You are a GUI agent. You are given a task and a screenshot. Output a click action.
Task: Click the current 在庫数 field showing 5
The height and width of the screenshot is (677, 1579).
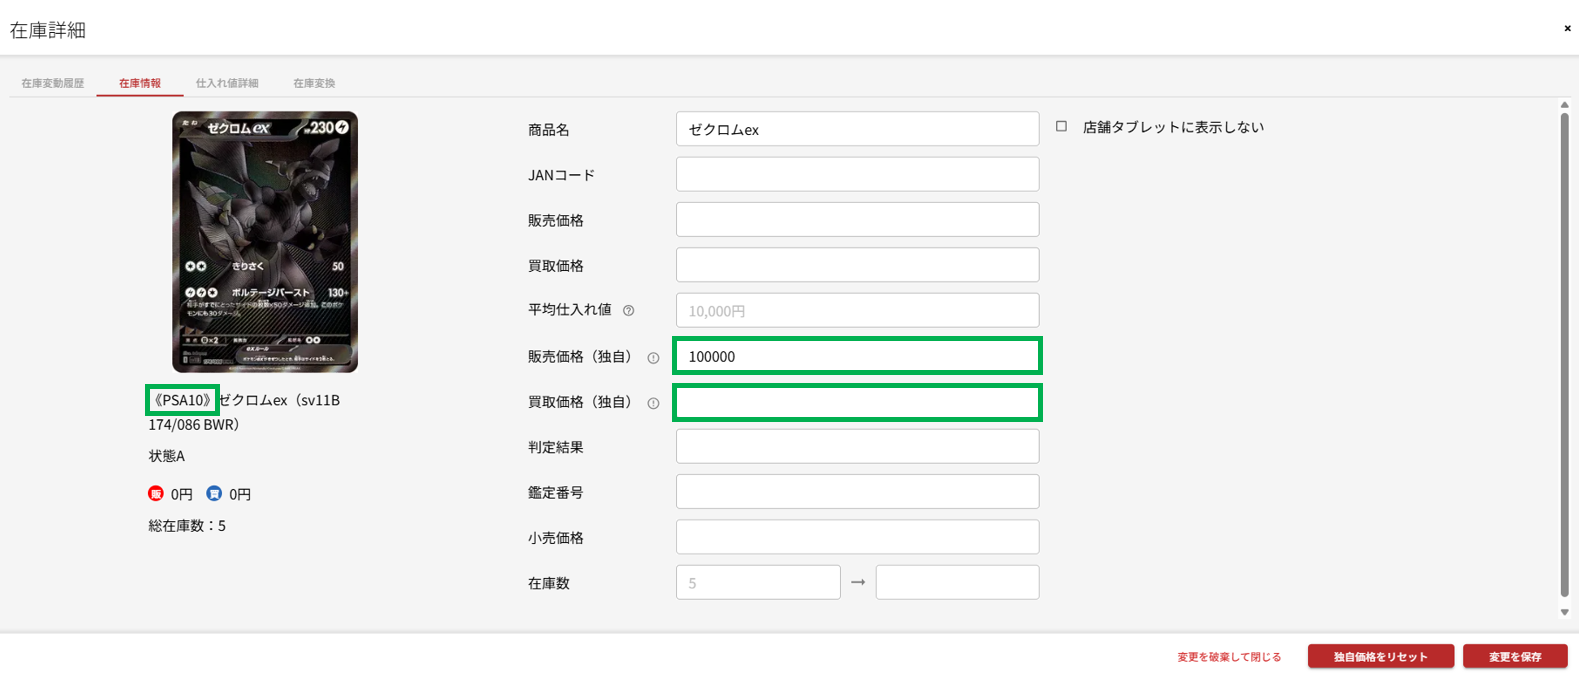(x=758, y=582)
